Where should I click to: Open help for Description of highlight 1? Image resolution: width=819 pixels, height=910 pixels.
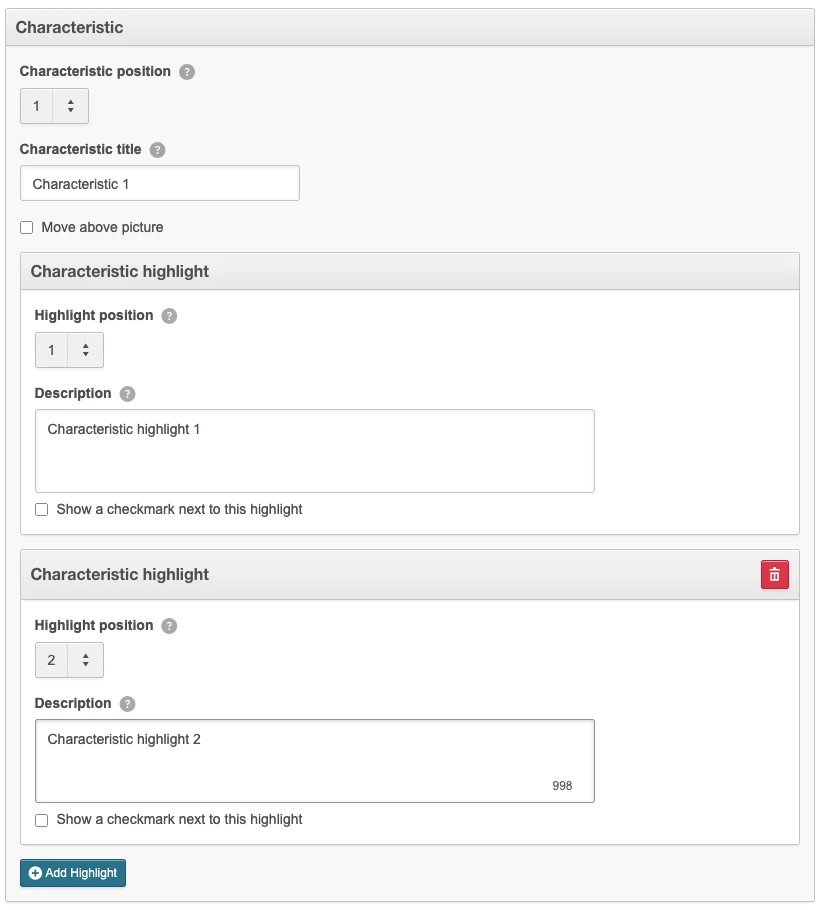[x=127, y=394]
